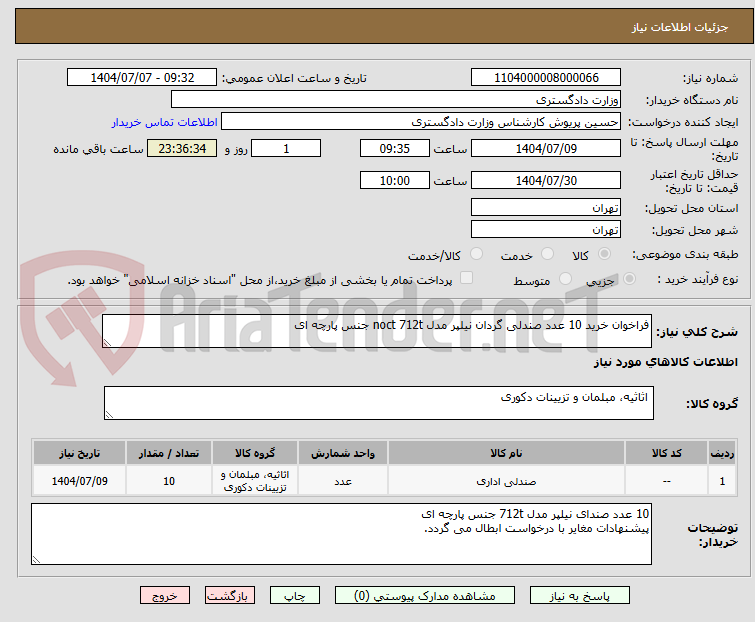Viewport: 755px width, 622px height.
Task: Click the response deadline date 1404/07/09 field
Action: [546, 148]
